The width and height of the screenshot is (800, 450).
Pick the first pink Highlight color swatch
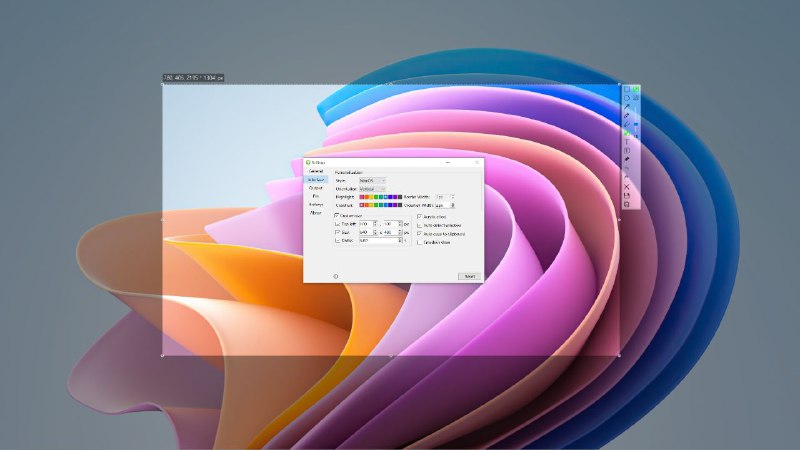coord(362,197)
